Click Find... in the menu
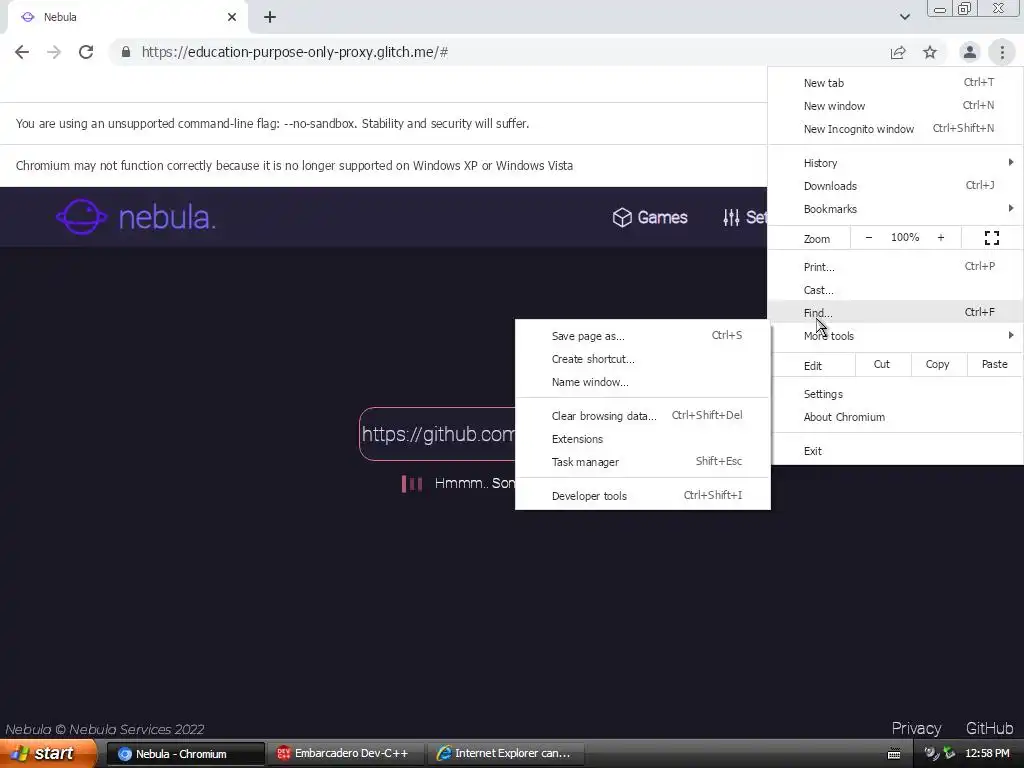Screen dimensions: 1024x768 point(895,312)
